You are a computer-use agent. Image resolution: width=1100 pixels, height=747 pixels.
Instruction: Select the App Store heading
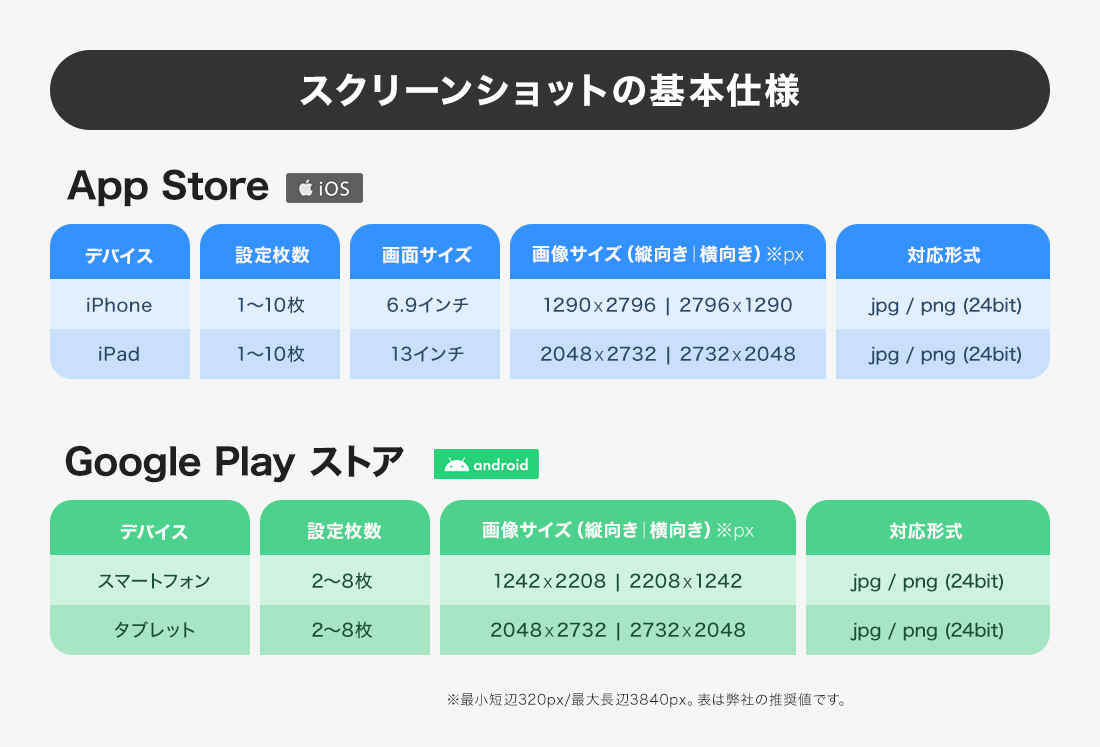click(x=168, y=187)
